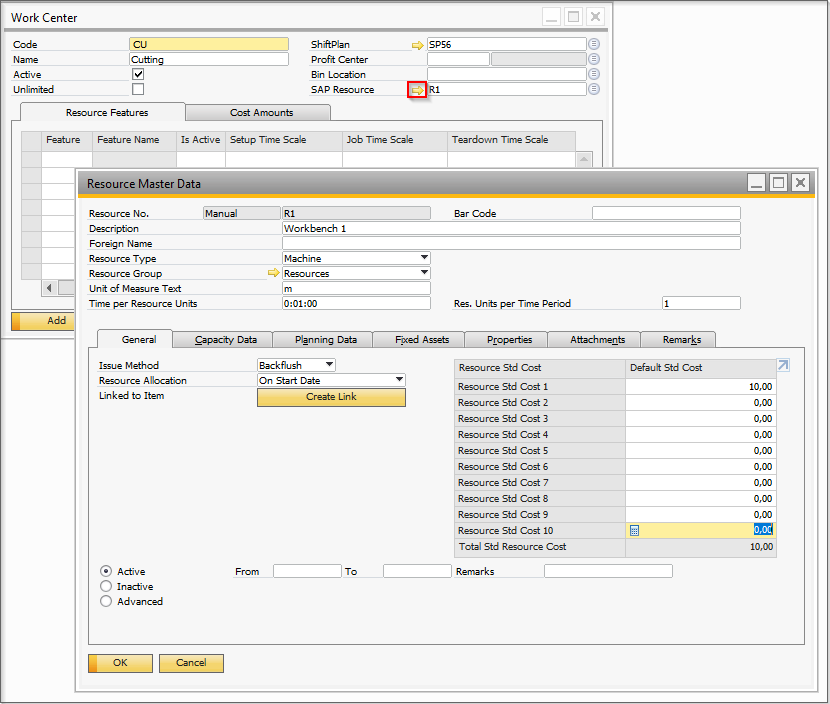
Task: Click the Resource Group link arrow
Action: pos(273,273)
